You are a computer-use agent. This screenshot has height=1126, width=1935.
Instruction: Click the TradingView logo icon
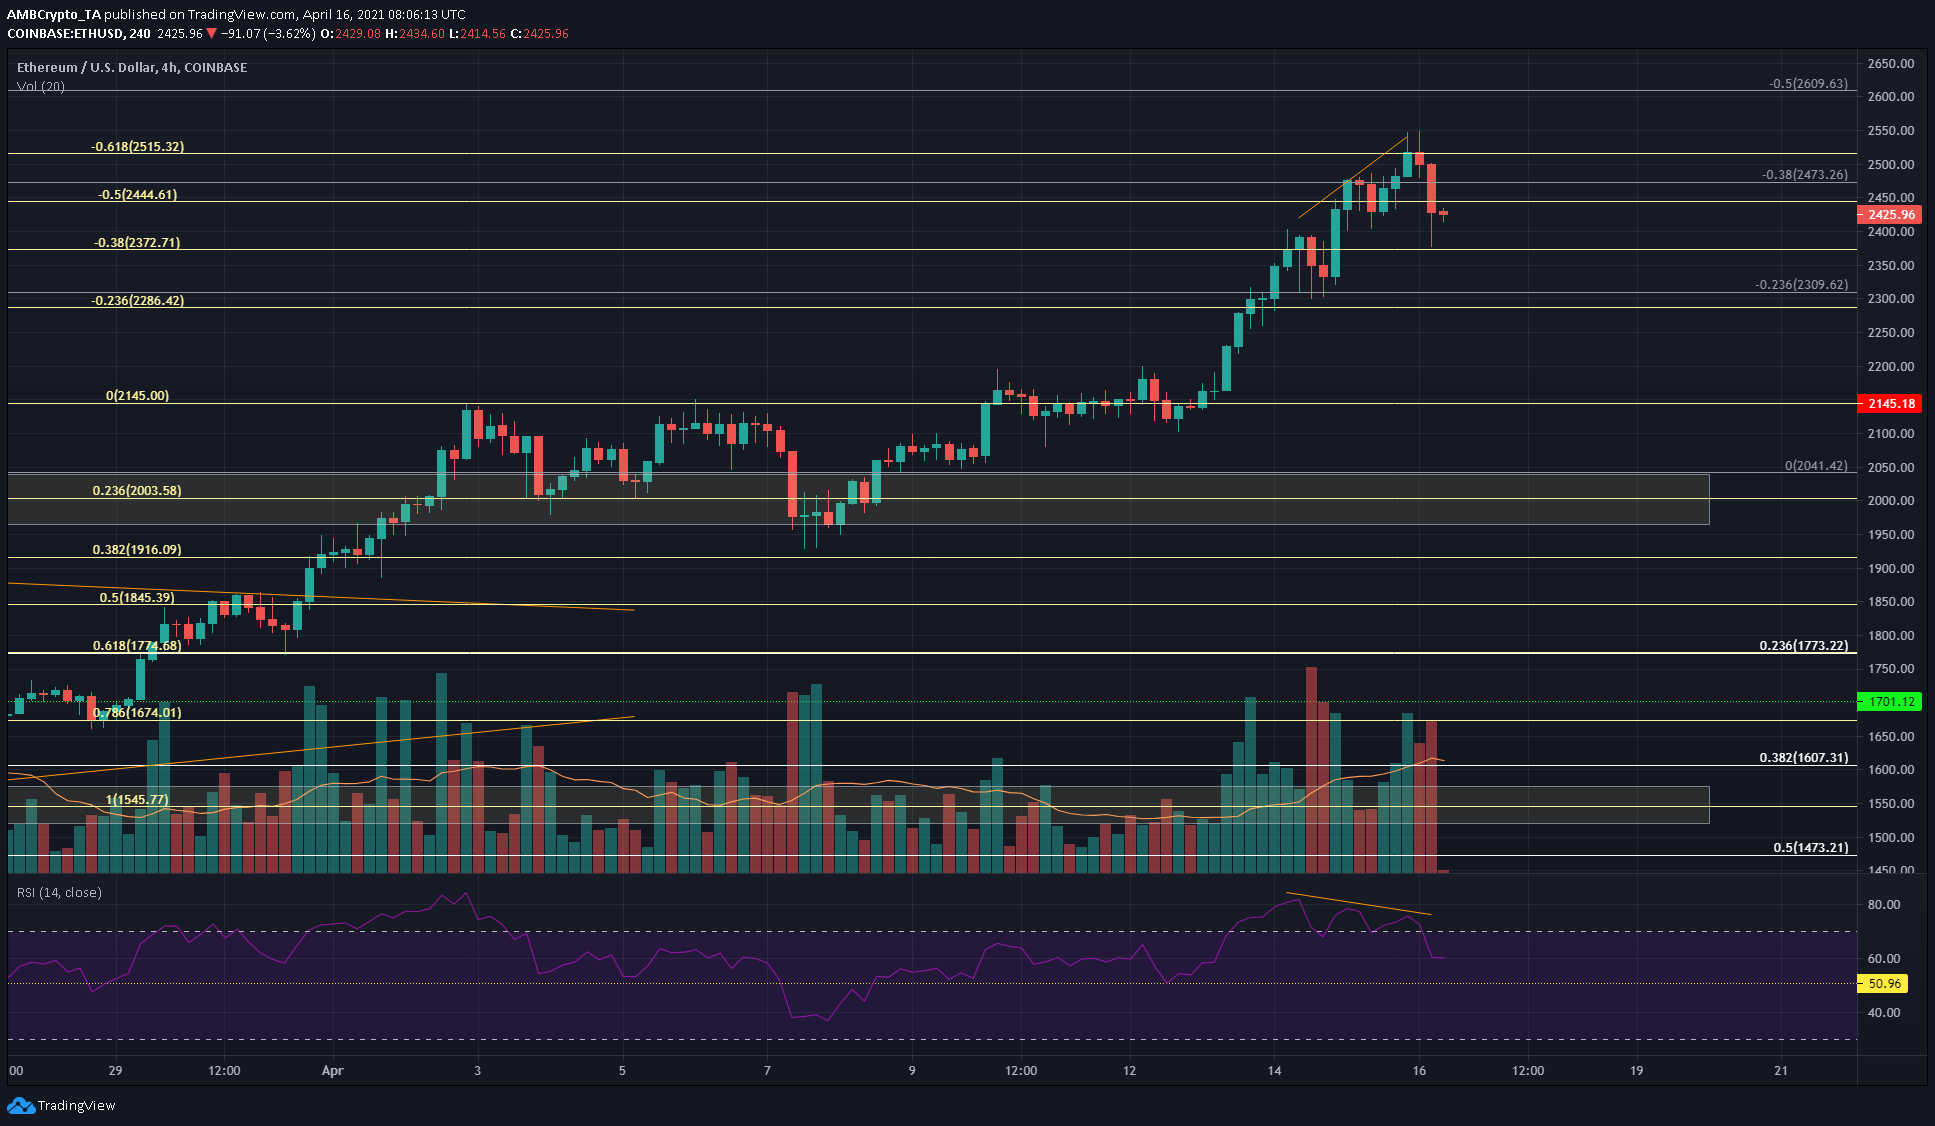pos(20,1105)
